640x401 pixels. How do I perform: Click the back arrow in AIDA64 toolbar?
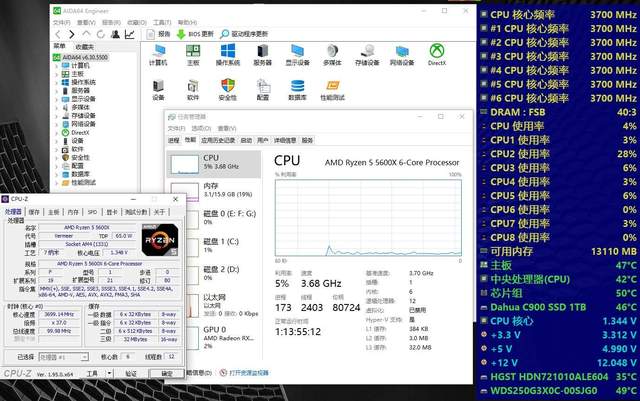coord(58,35)
